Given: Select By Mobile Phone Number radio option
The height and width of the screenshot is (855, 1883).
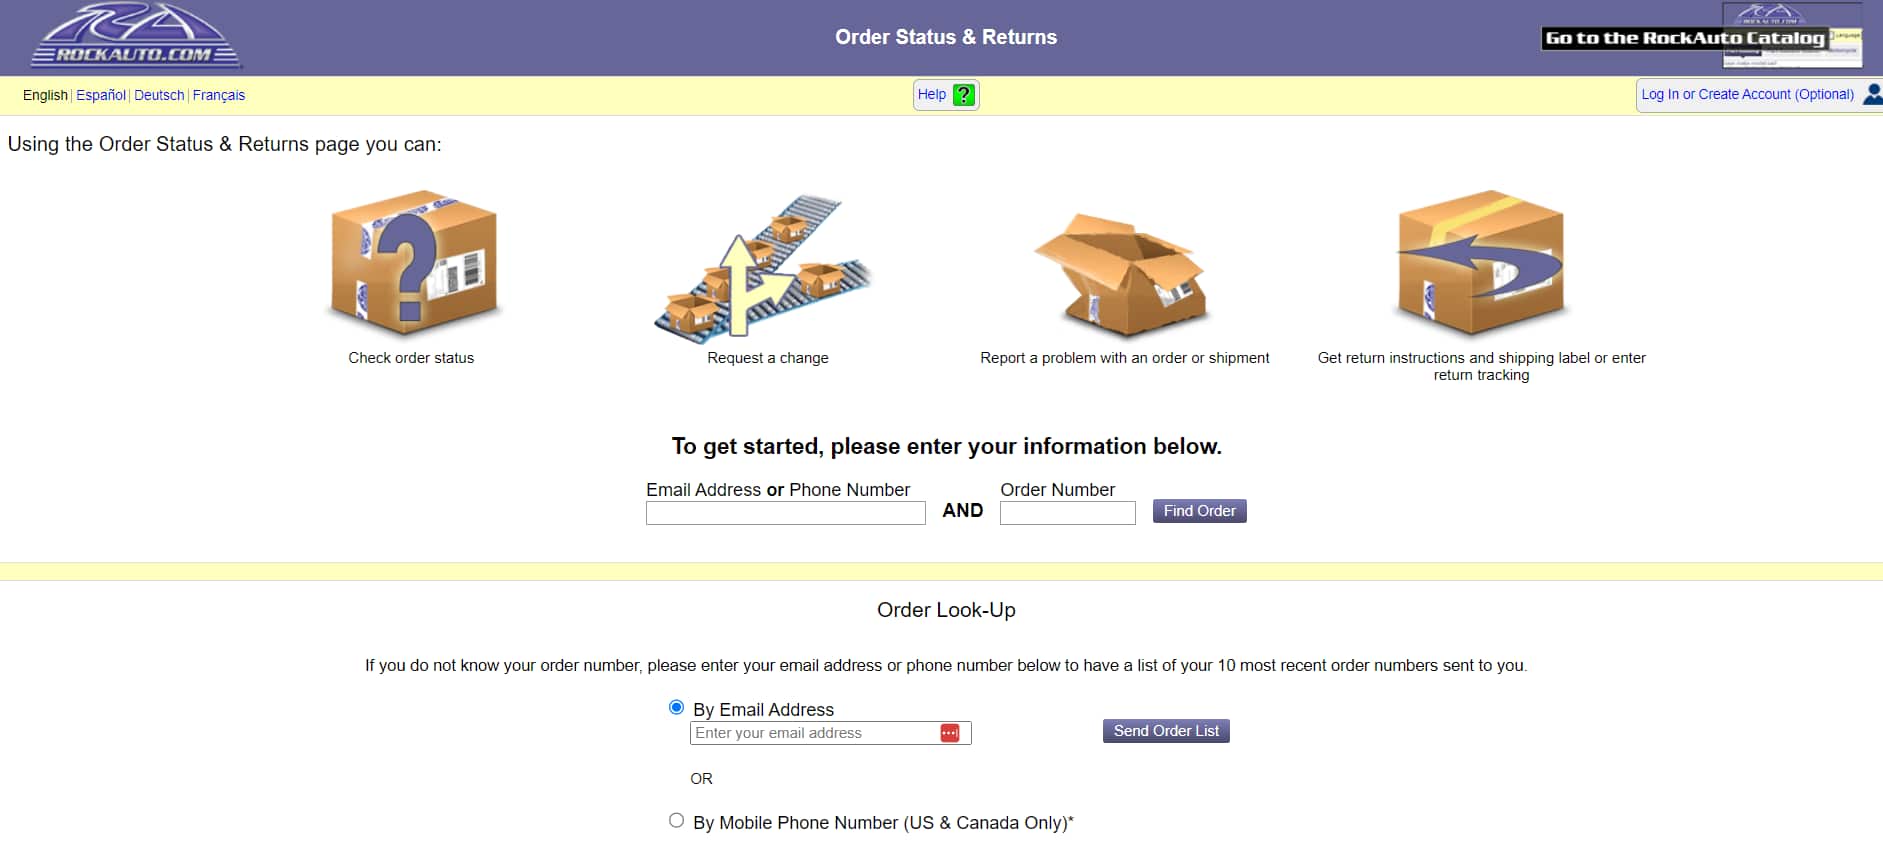Looking at the screenshot, I should pyautogui.click(x=677, y=821).
